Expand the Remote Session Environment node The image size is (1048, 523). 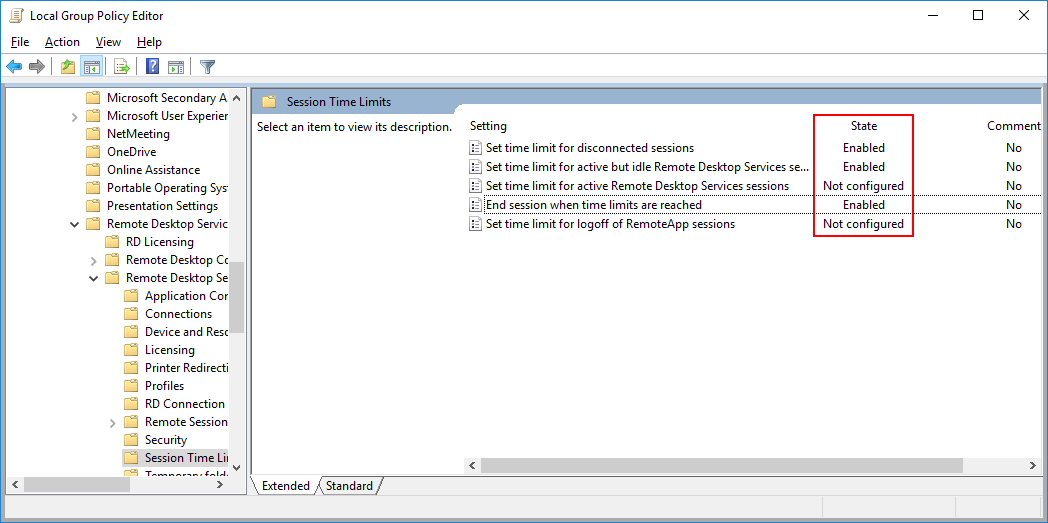tap(112, 422)
